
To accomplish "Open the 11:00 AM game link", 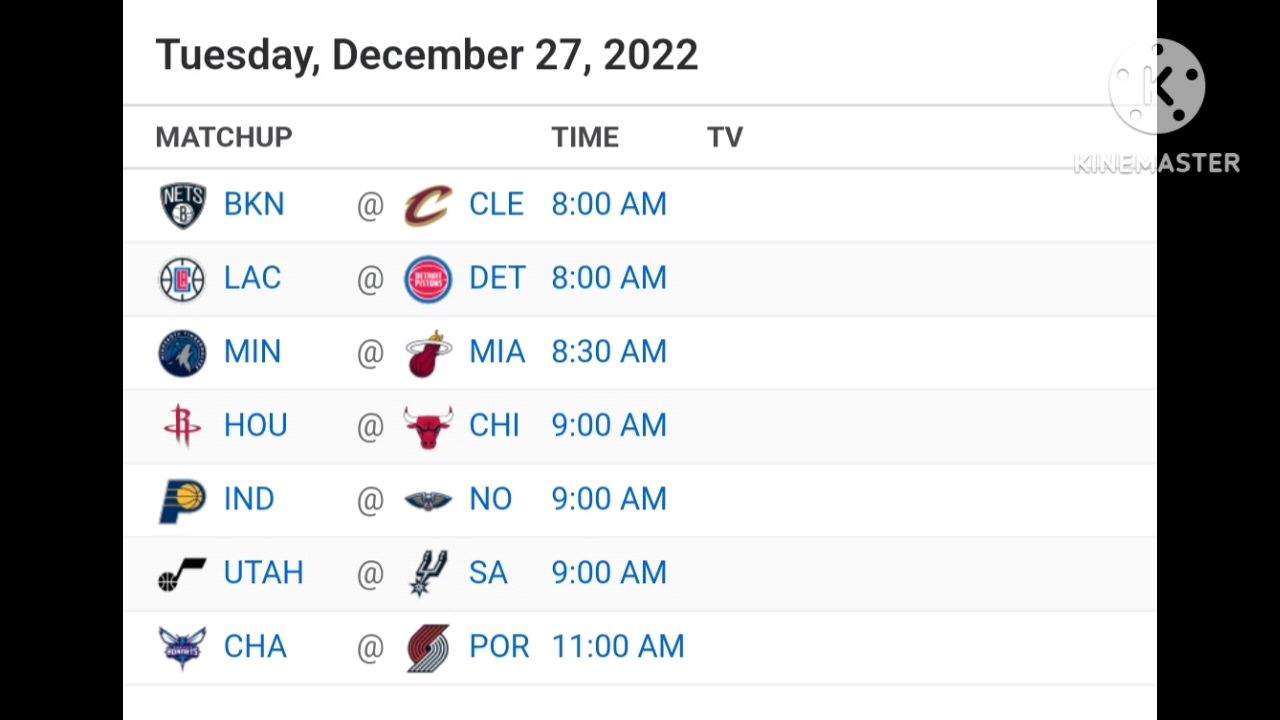I will pyautogui.click(x=618, y=647).
